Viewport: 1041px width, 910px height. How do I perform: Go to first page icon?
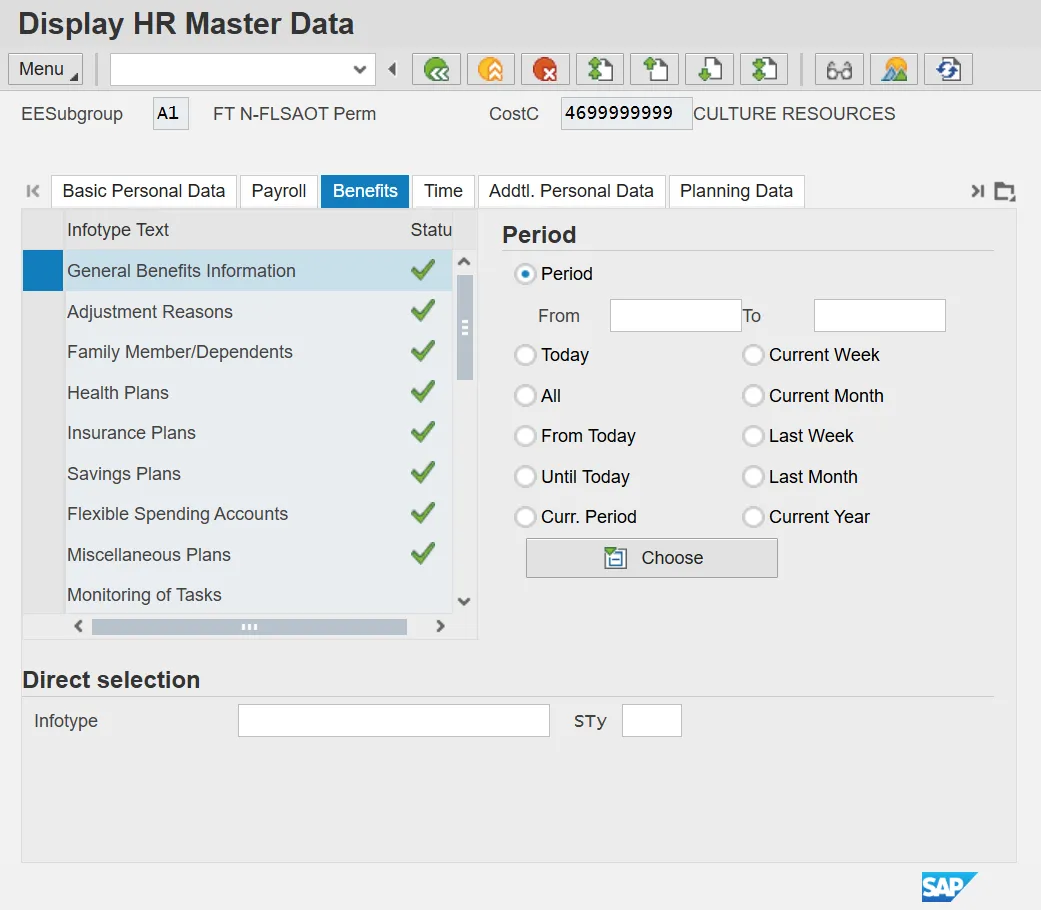(600, 69)
